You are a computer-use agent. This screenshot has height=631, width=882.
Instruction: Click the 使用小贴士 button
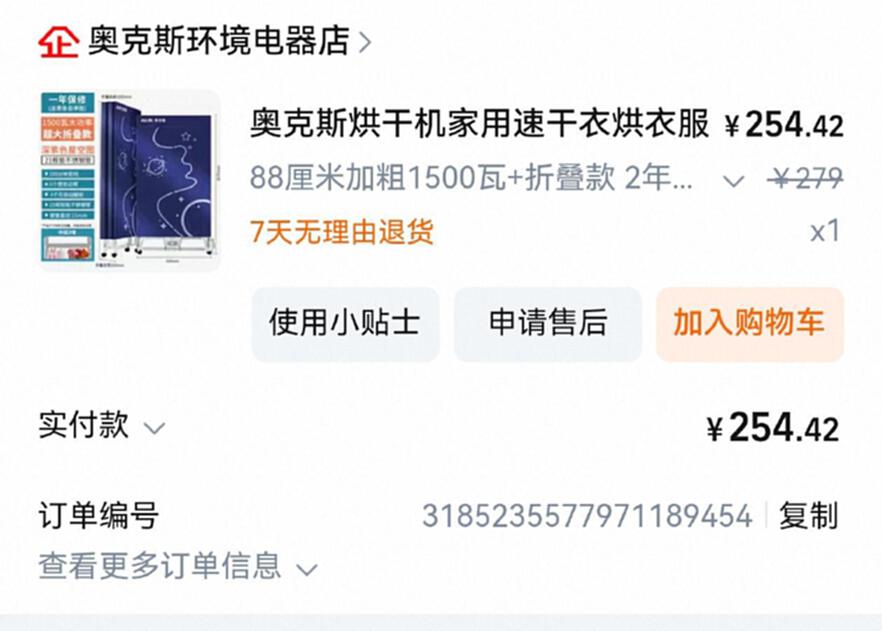click(x=345, y=324)
